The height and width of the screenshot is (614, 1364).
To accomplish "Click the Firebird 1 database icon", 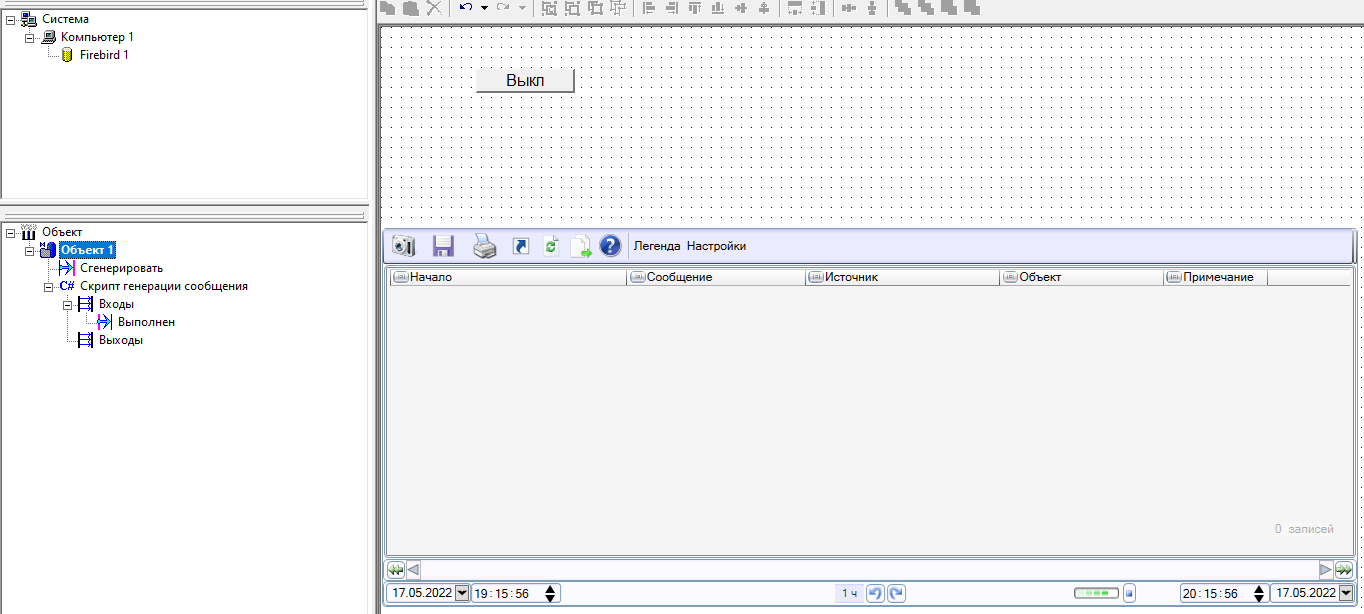I will [x=67, y=55].
